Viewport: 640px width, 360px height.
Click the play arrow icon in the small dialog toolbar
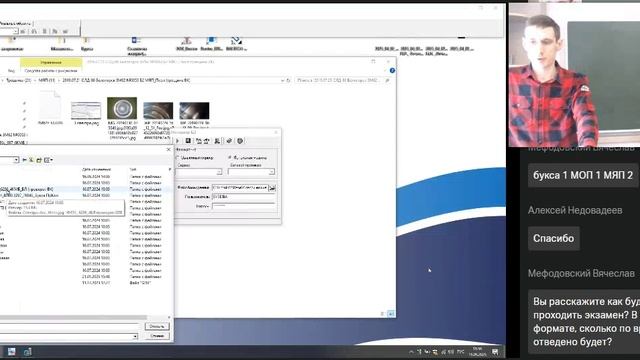coord(178,141)
